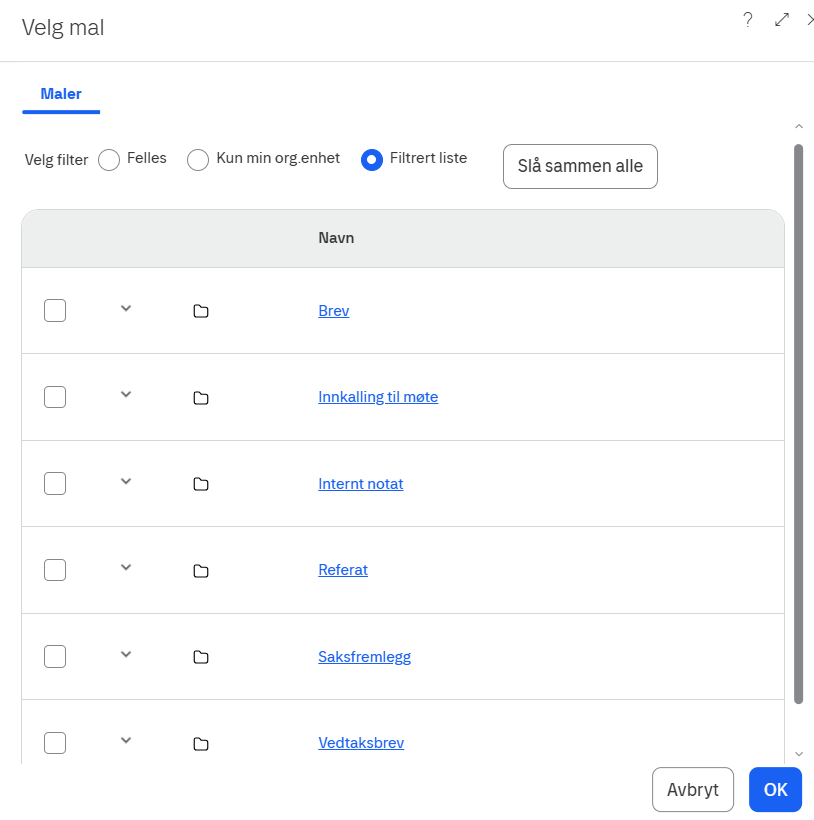Confirm selection with the OK button

pyautogui.click(x=775, y=790)
